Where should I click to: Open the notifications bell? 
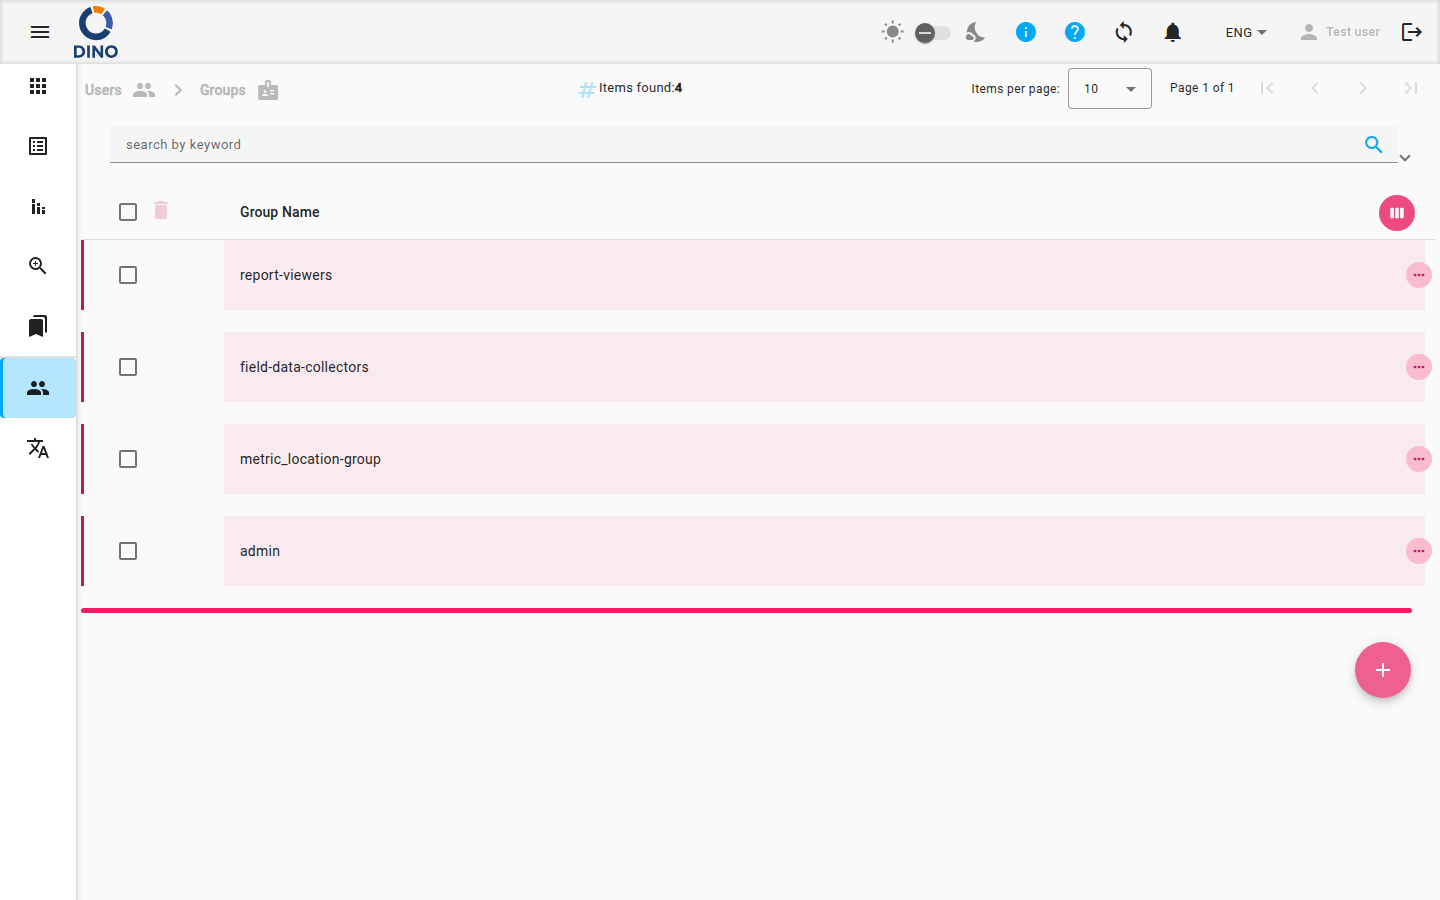click(x=1173, y=32)
